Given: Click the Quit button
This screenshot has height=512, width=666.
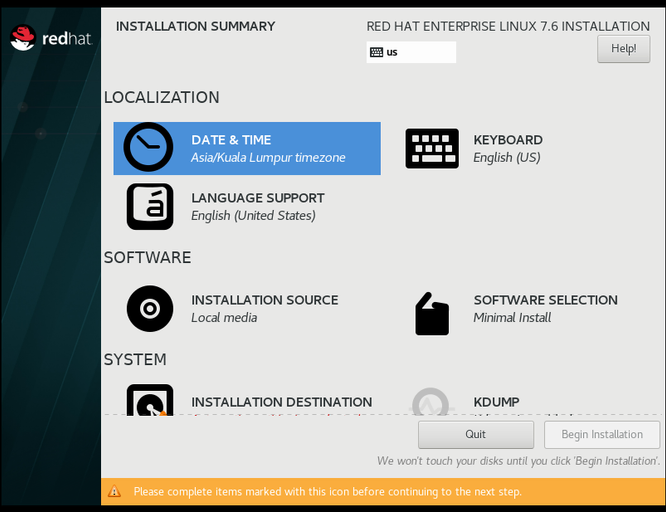Looking at the screenshot, I should (476, 435).
